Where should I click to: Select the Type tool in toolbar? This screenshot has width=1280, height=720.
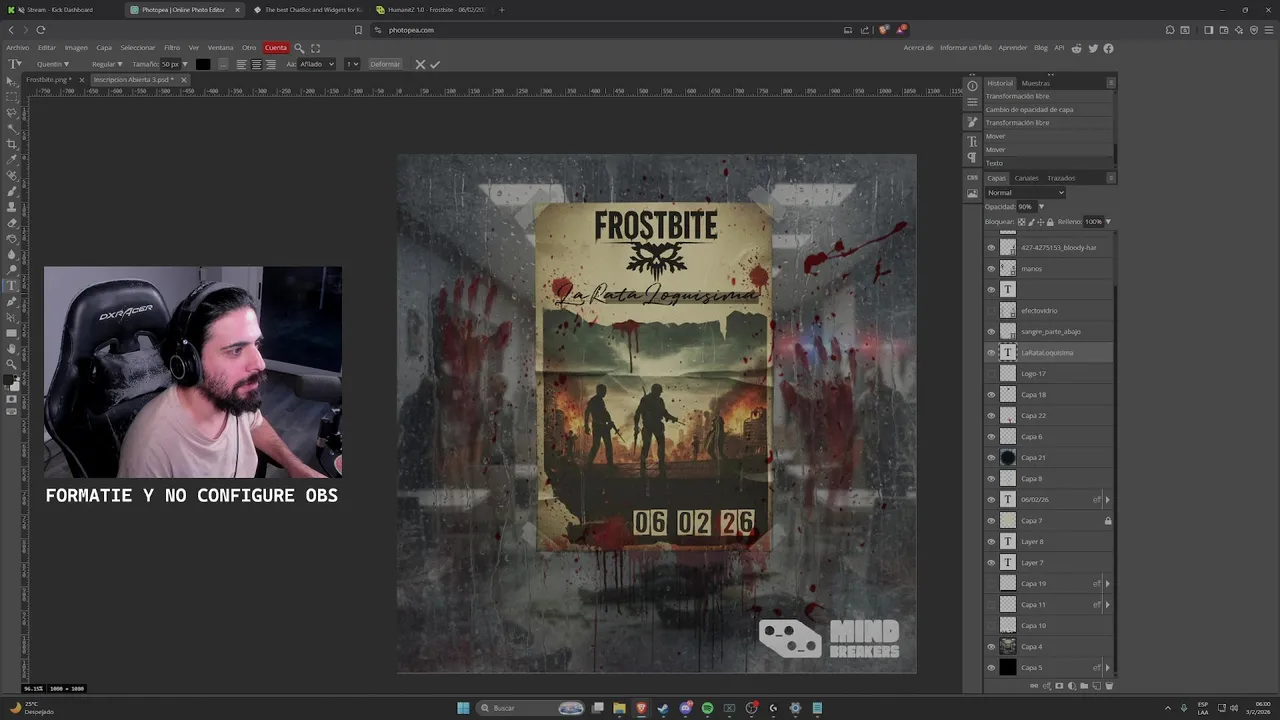(x=12, y=285)
